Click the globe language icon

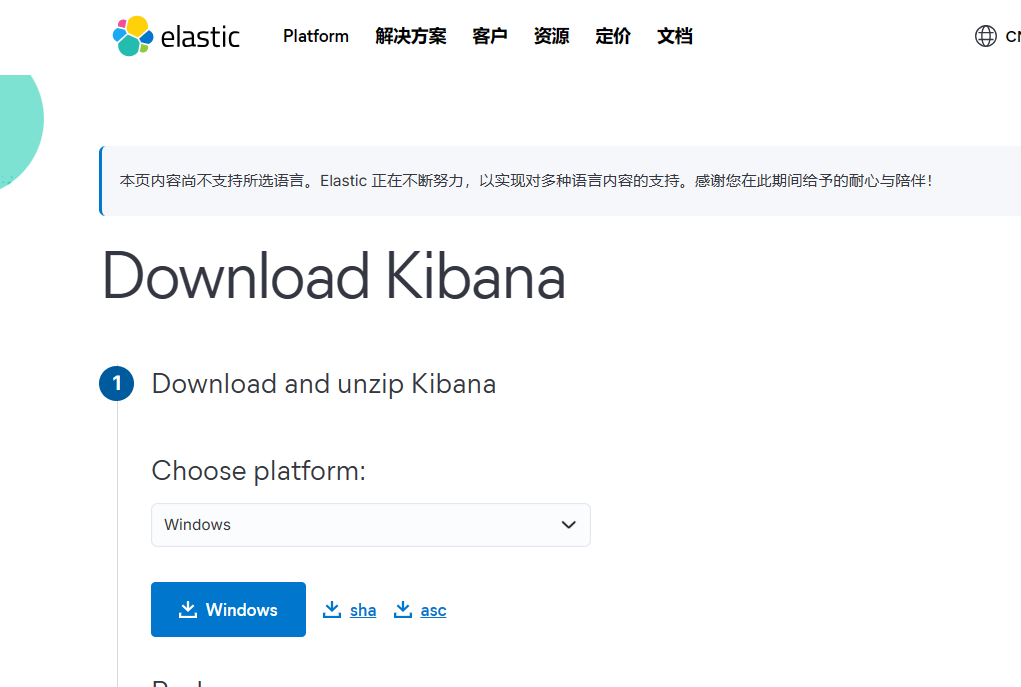[986, 36]
